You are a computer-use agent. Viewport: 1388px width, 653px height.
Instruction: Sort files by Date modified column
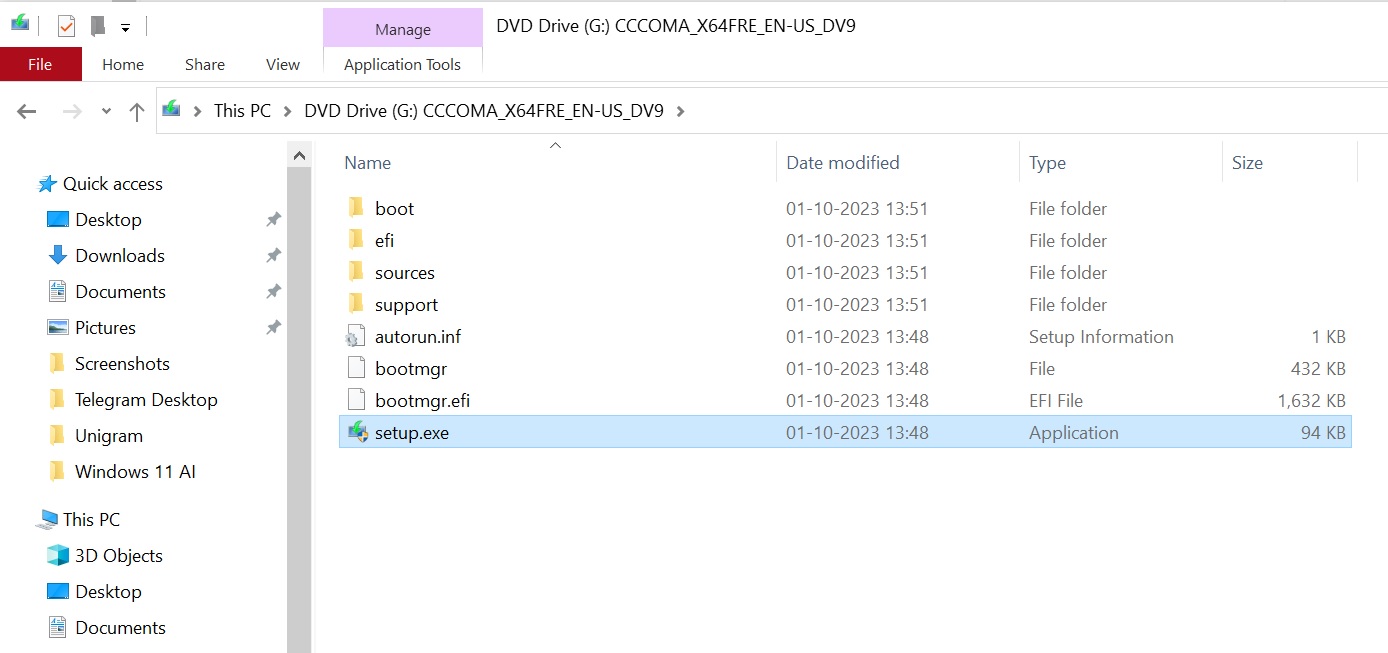pyautogui.click(x=843, y=162)
